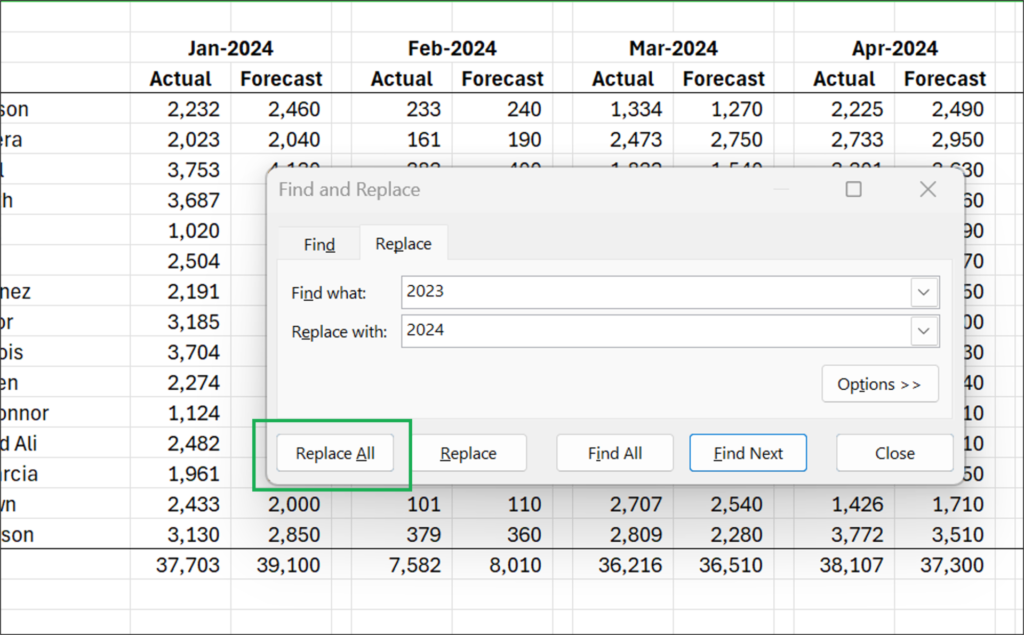Select the cell containing 39,100
This screenshot has width=1024, height=635.
284,565
